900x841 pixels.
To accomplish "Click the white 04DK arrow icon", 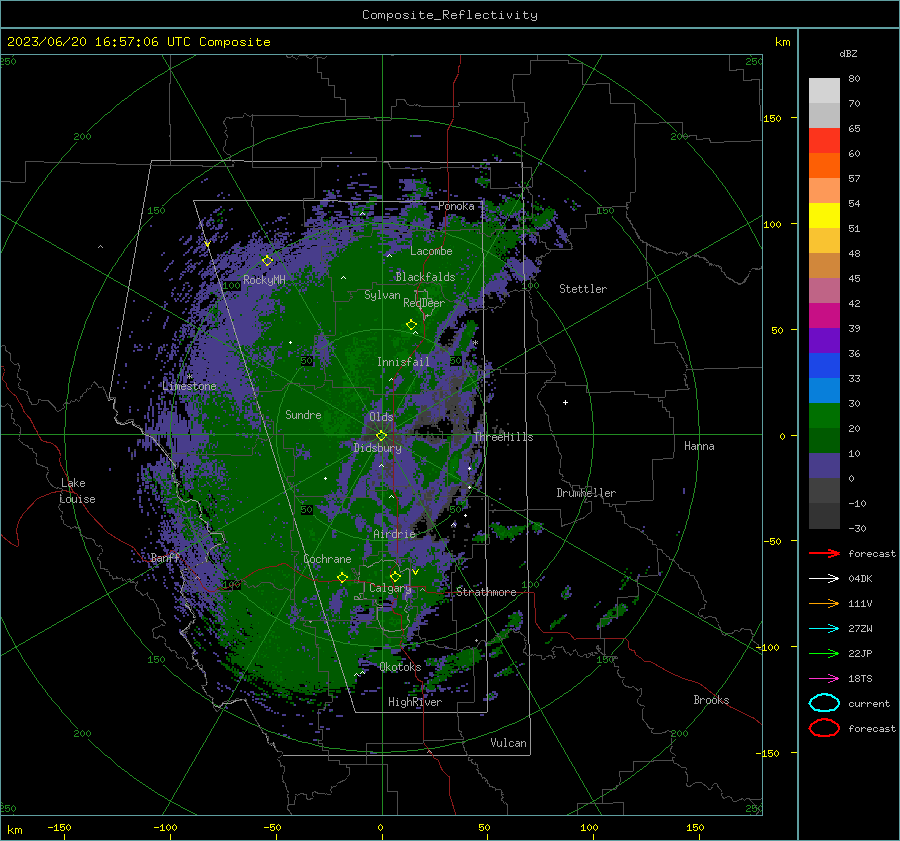I will (x=824, y=579).
